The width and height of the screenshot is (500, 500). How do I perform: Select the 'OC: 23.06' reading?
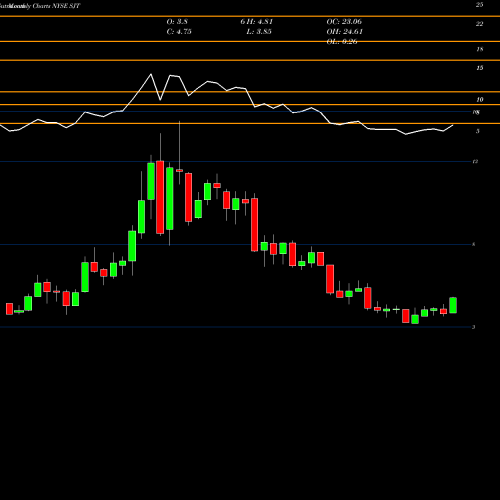(x=344, y=22)
